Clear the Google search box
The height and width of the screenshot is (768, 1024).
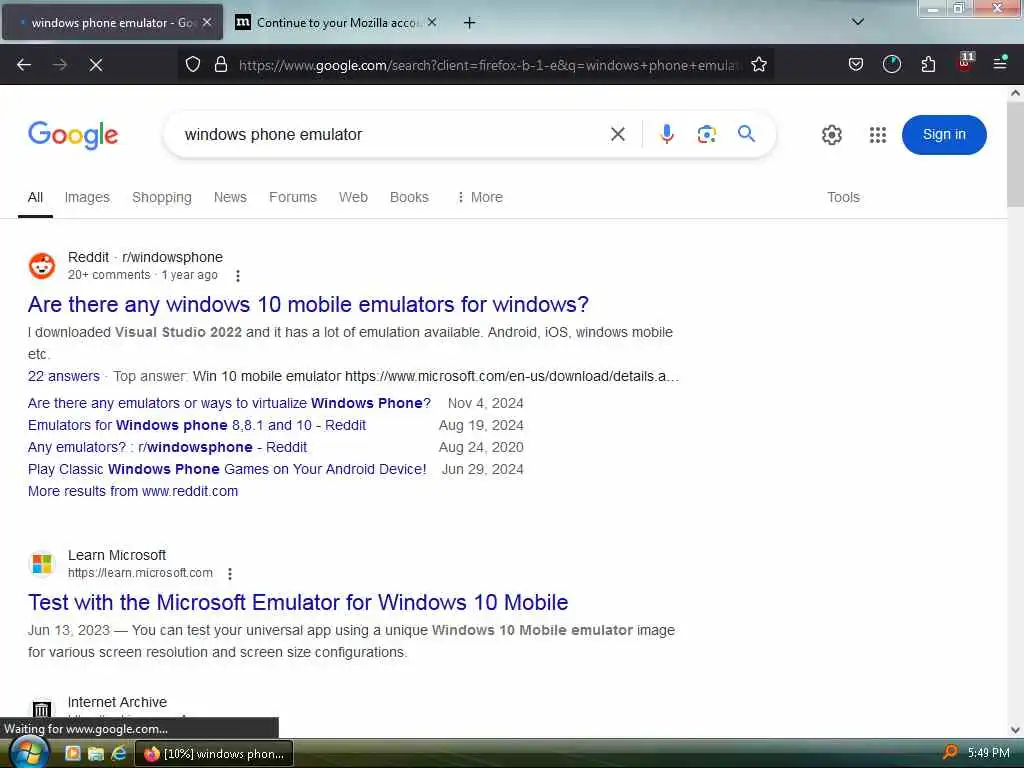(617, 135)
